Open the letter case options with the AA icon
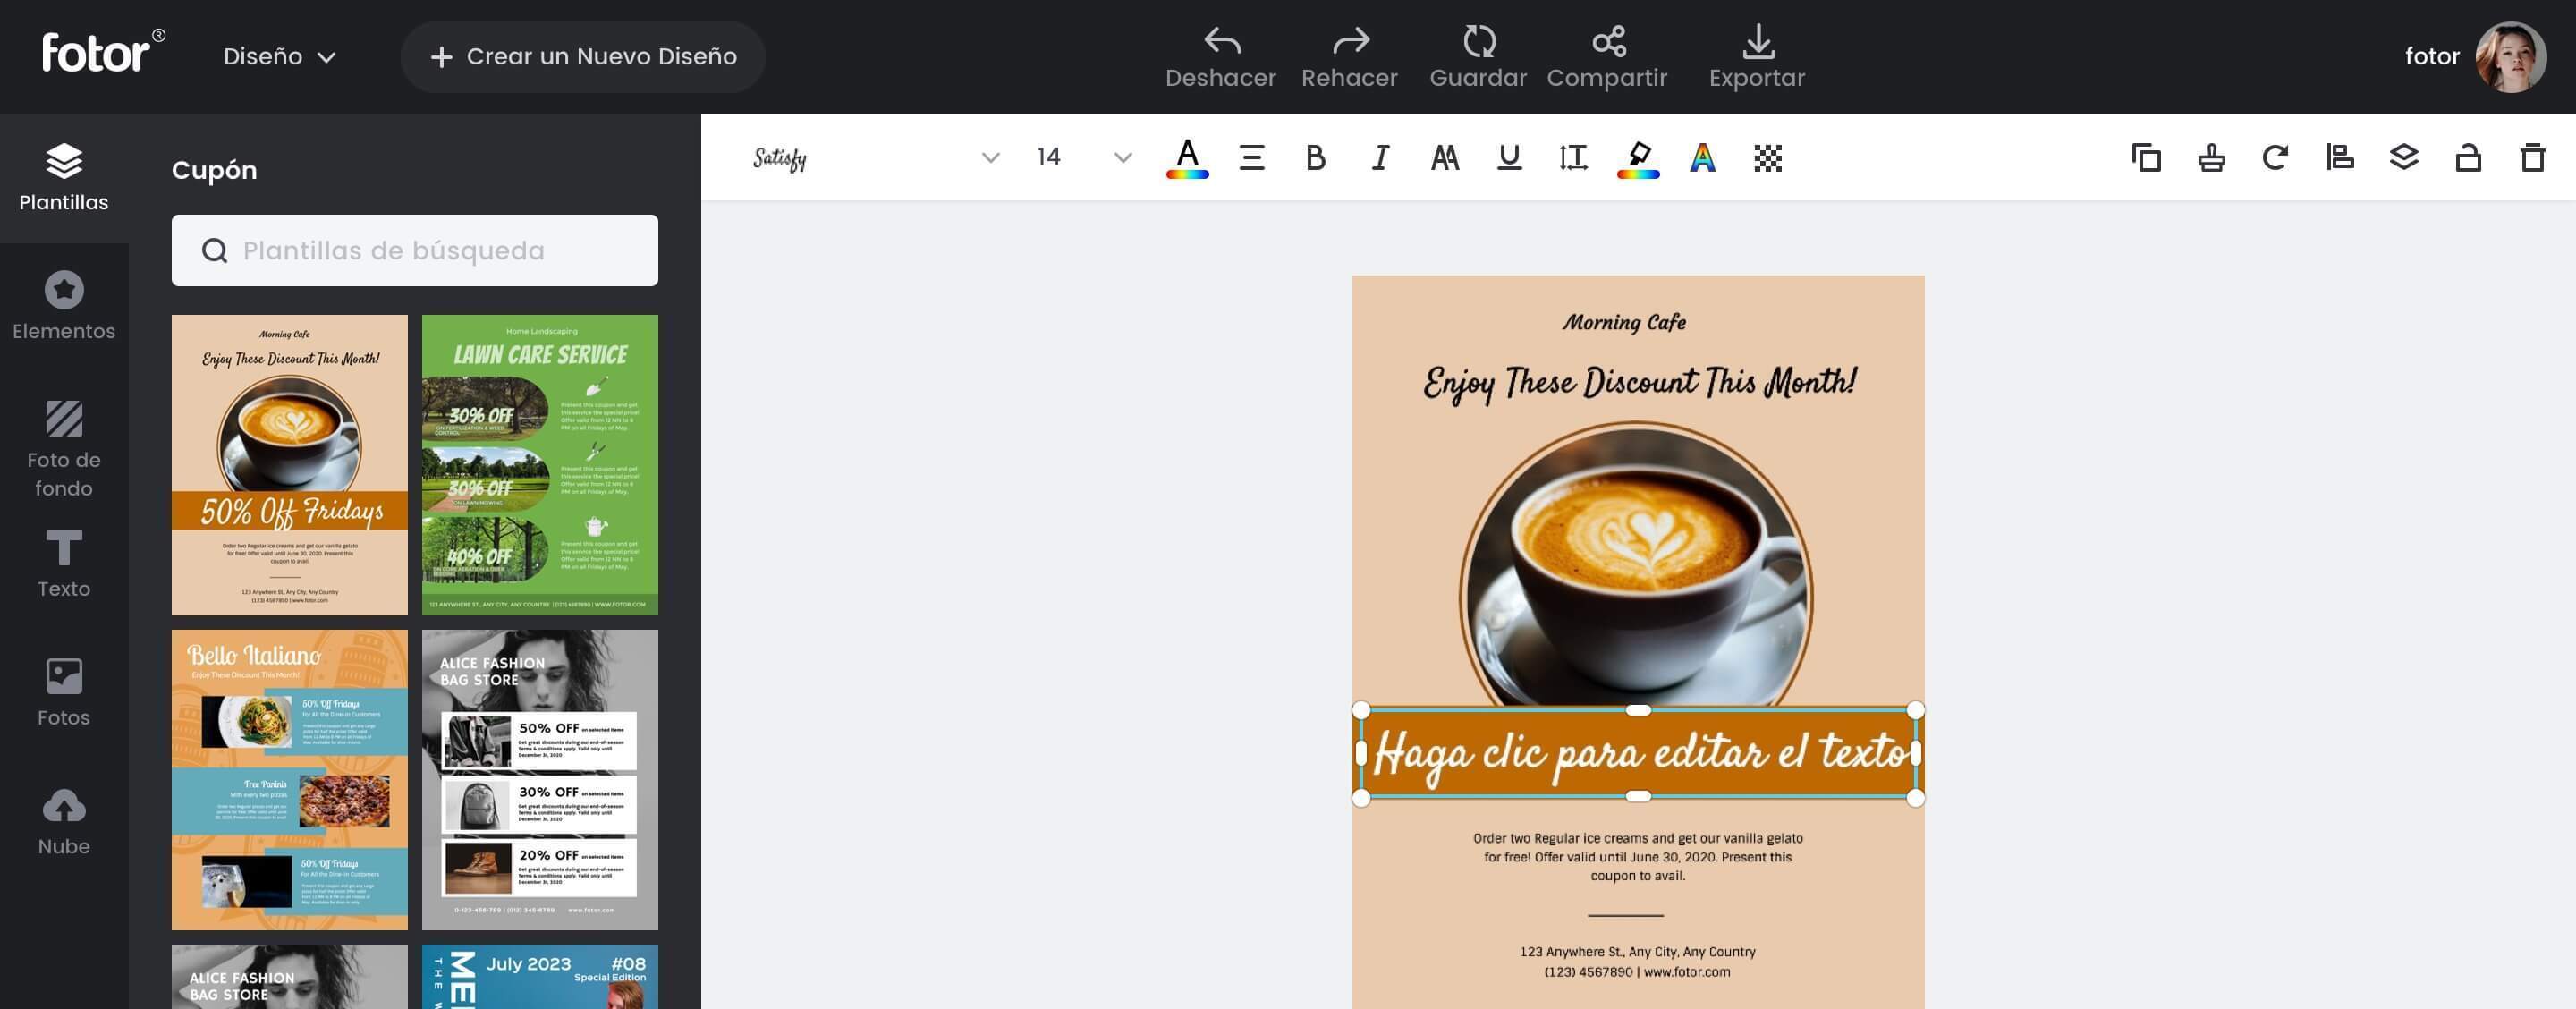This screenshot has height=1009, width=2576. click(x=1444, y=157)
